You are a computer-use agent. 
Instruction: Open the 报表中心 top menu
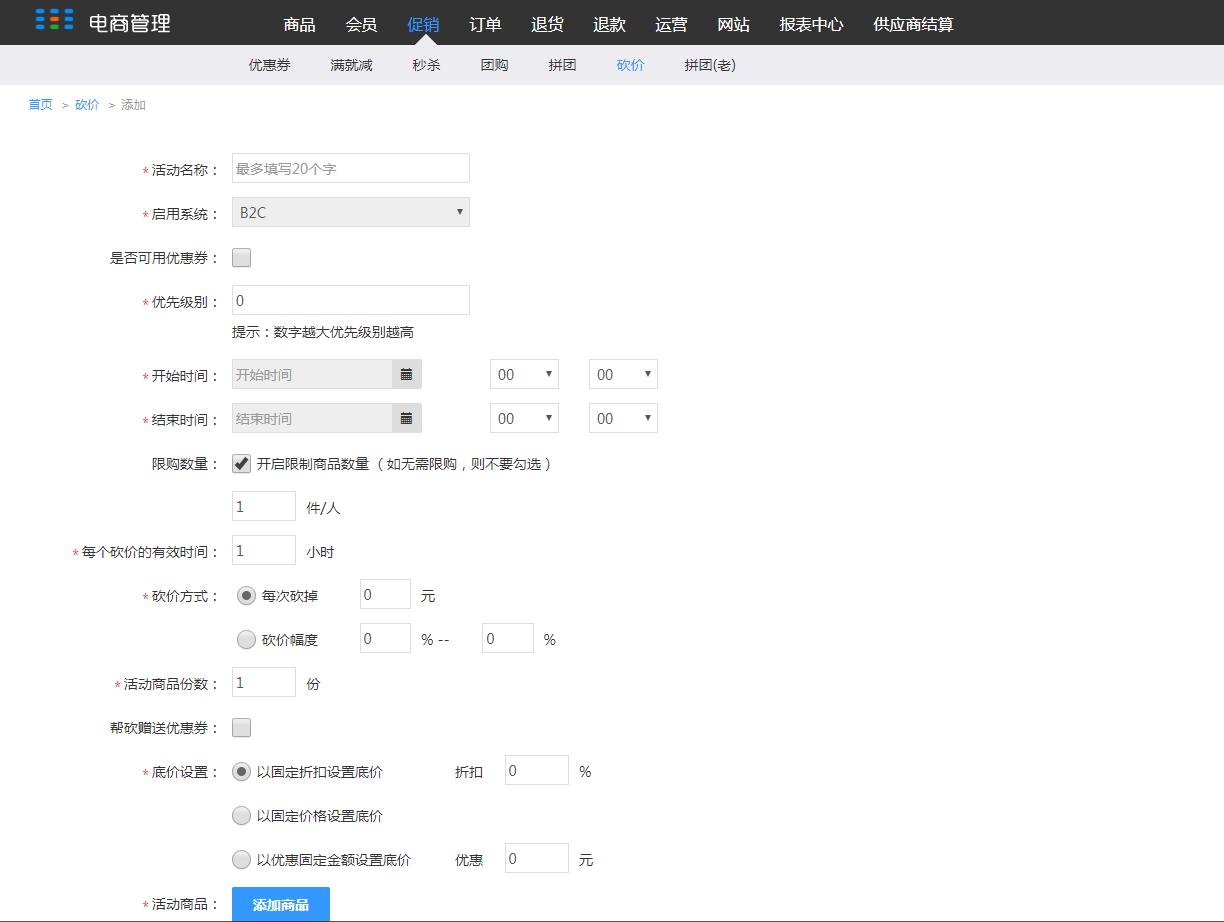coord(811,24)
